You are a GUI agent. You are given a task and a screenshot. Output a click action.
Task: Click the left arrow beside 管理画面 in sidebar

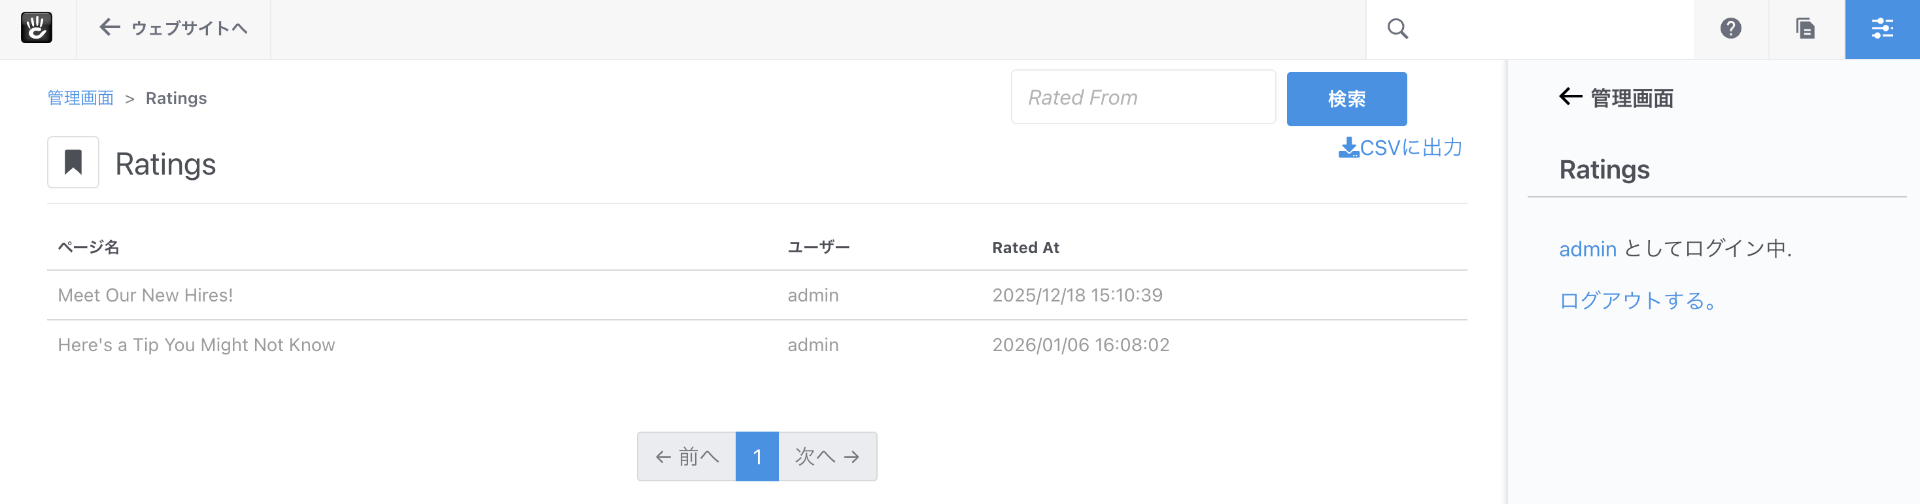point(1570,97)
